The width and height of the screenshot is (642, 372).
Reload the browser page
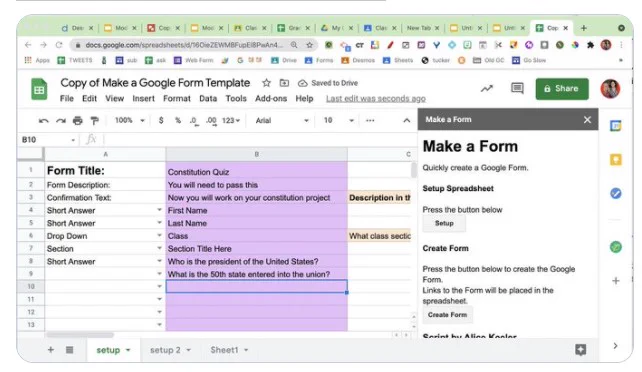tap(59, 45)
